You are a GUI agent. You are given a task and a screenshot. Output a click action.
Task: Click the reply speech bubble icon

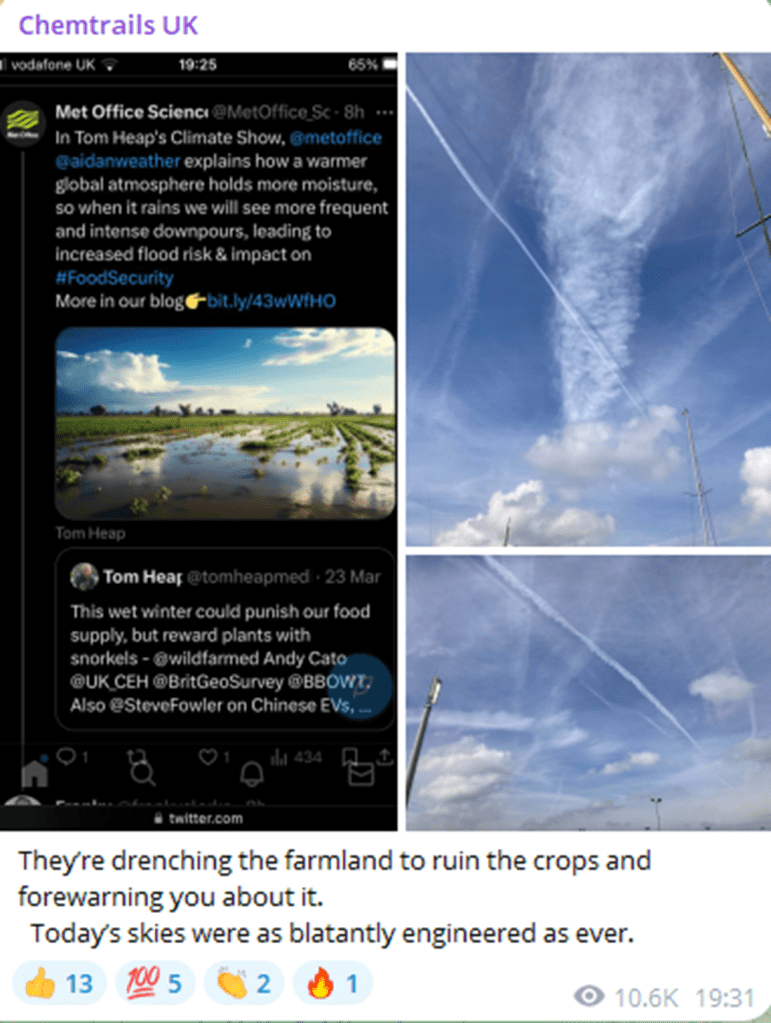67,756
